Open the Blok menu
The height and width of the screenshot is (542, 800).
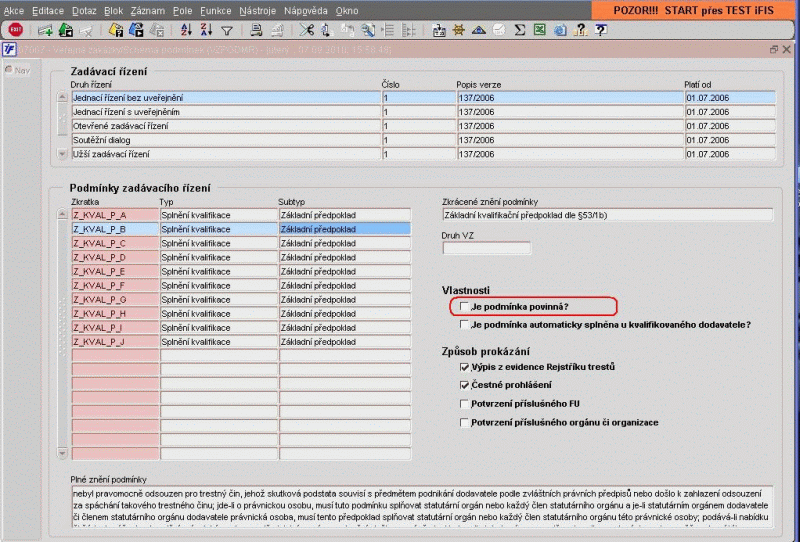pyautogui.click(x=113, y=10)
